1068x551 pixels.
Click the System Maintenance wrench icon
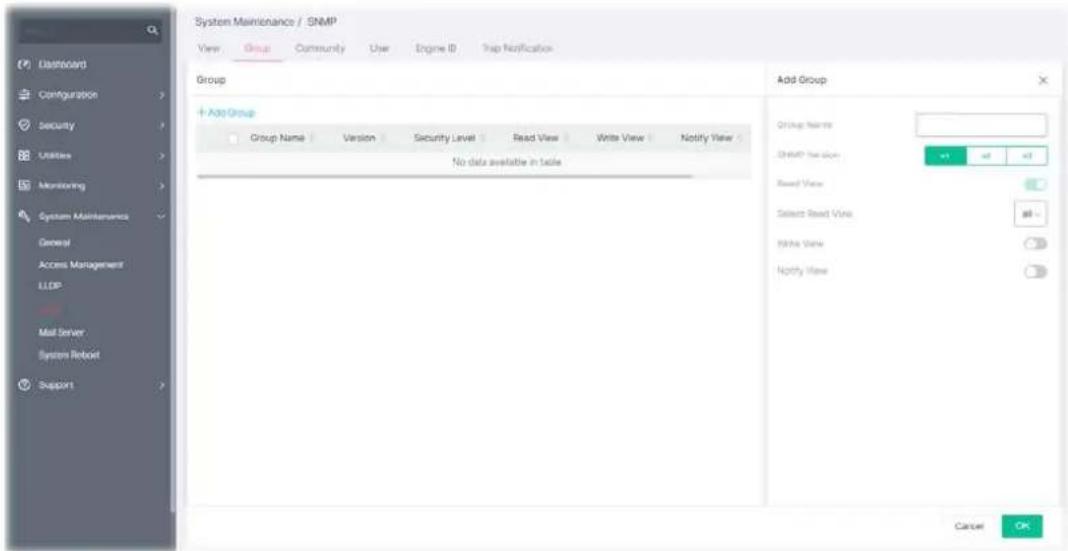coord(25,217)
